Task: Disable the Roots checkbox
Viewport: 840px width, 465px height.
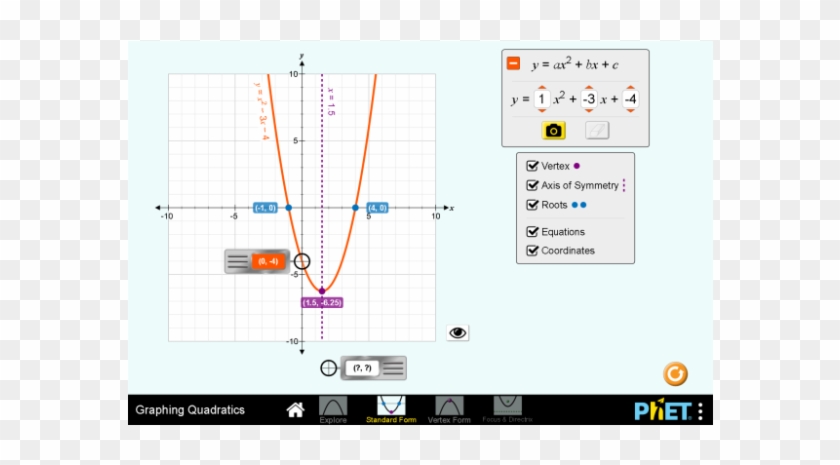Action: [532, 205]
